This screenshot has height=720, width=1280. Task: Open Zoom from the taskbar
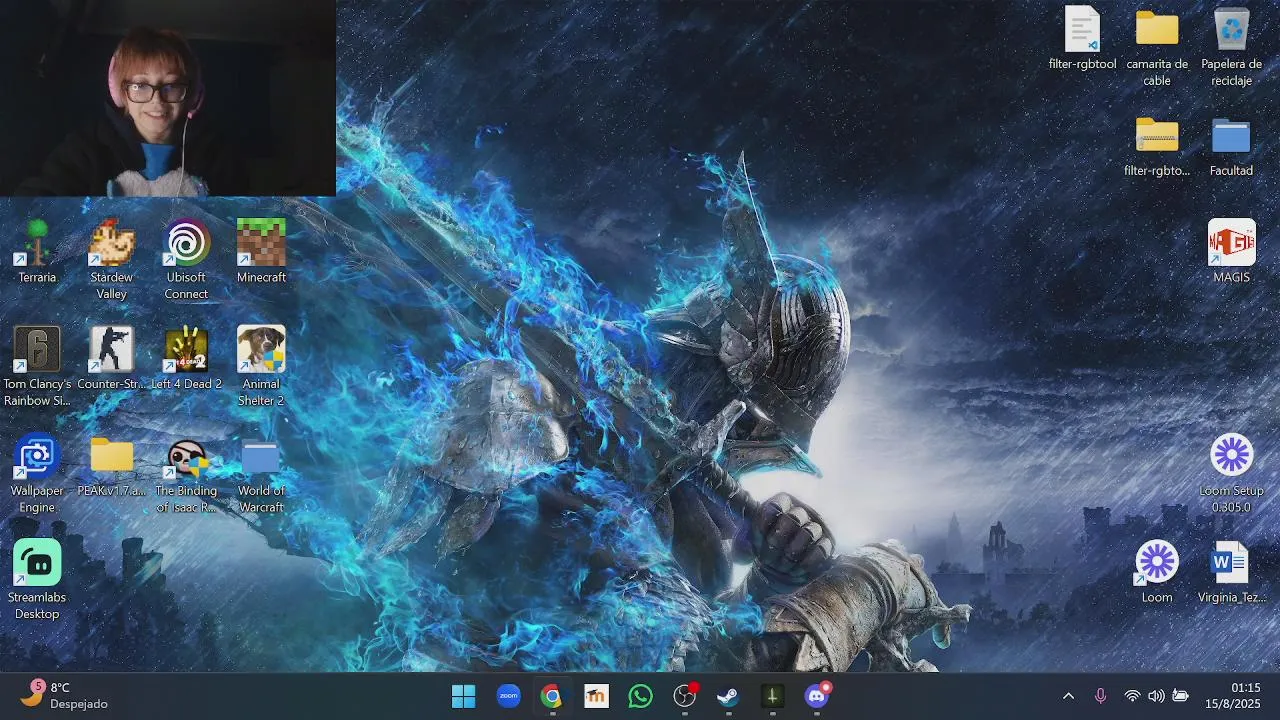tap(508, 696)
